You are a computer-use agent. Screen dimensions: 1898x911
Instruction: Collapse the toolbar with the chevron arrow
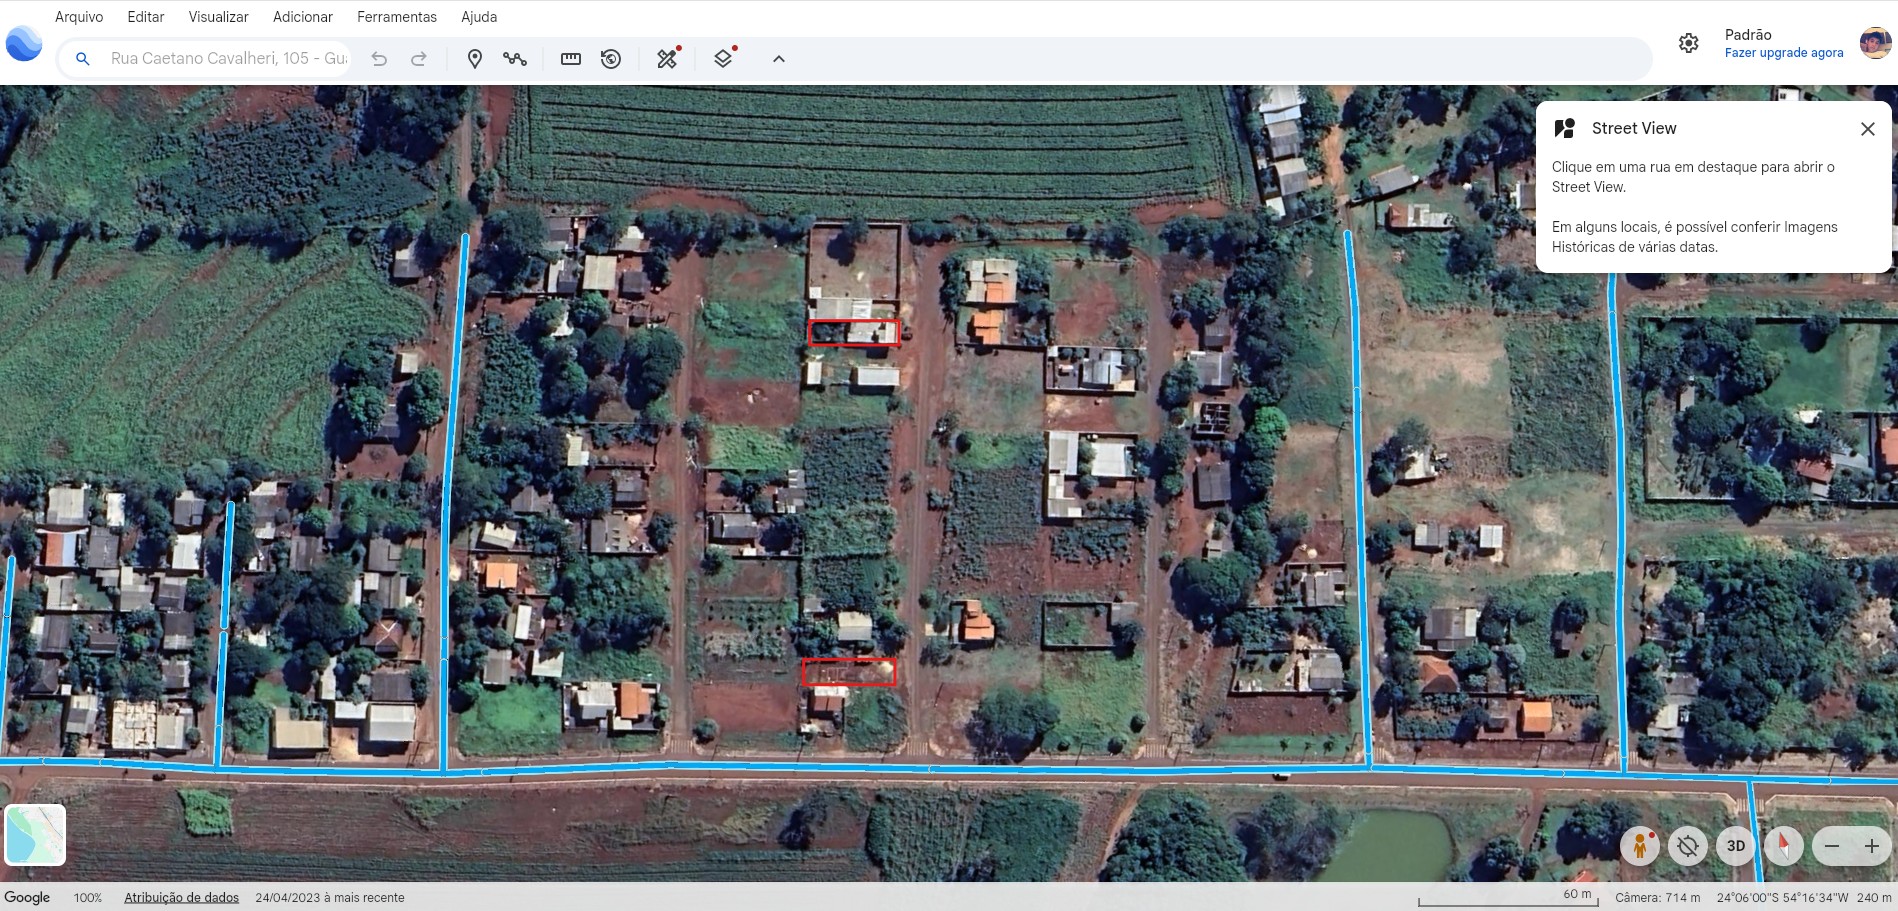779,59
